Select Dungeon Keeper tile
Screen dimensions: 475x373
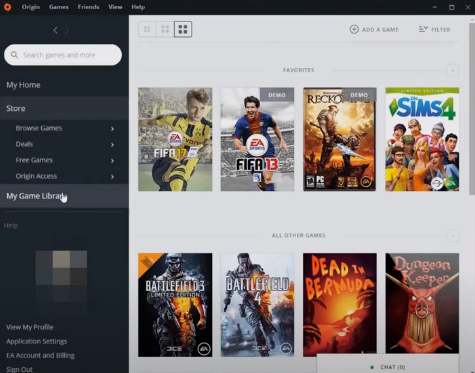(x=422, y=303)
